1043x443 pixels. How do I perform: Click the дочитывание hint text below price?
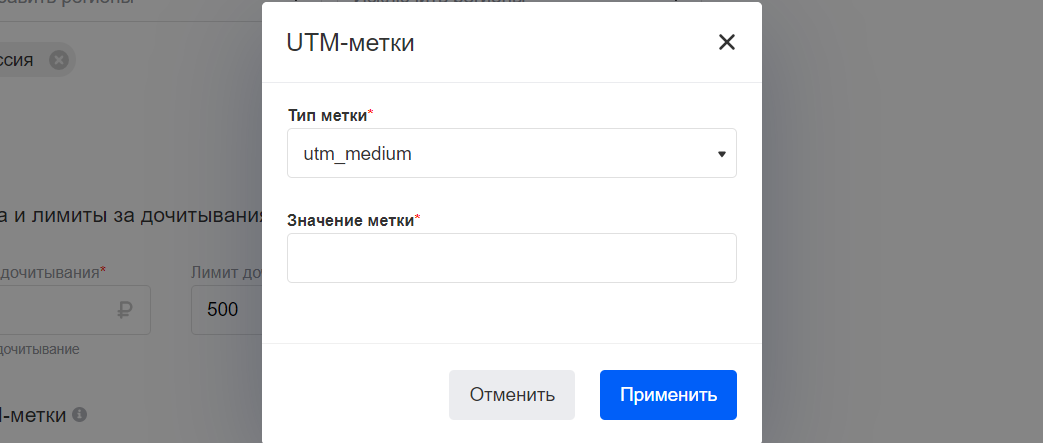[39, 349]
